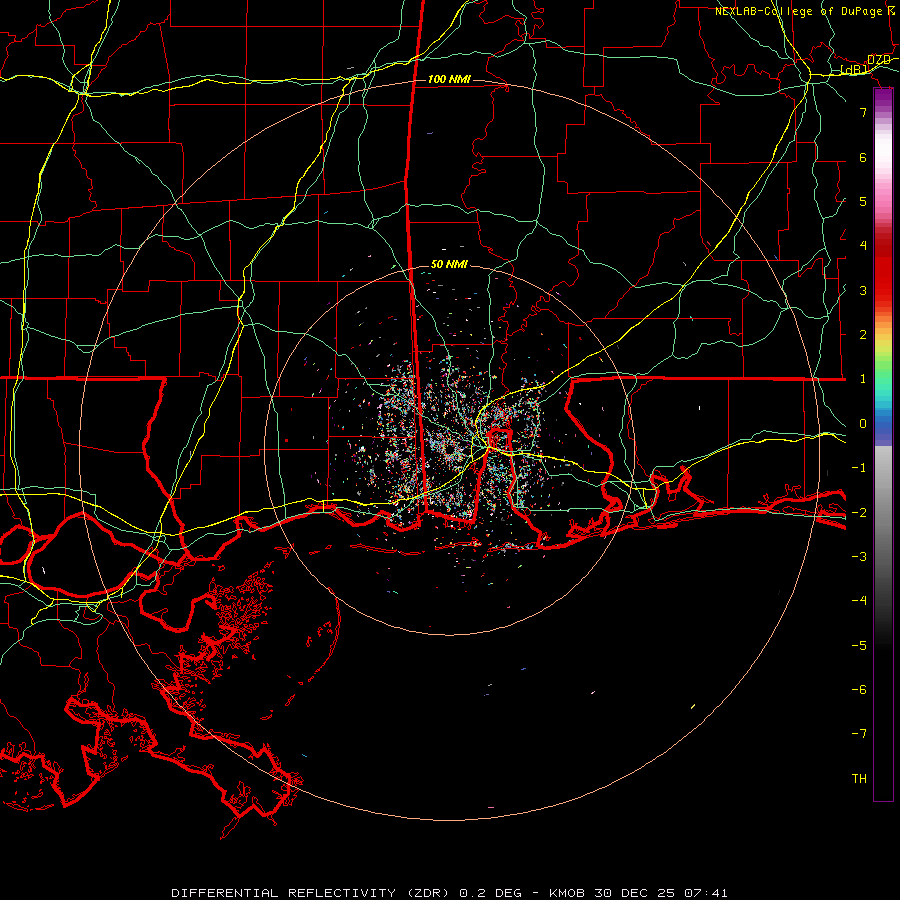Click the scale value -7

coord(859,734)
